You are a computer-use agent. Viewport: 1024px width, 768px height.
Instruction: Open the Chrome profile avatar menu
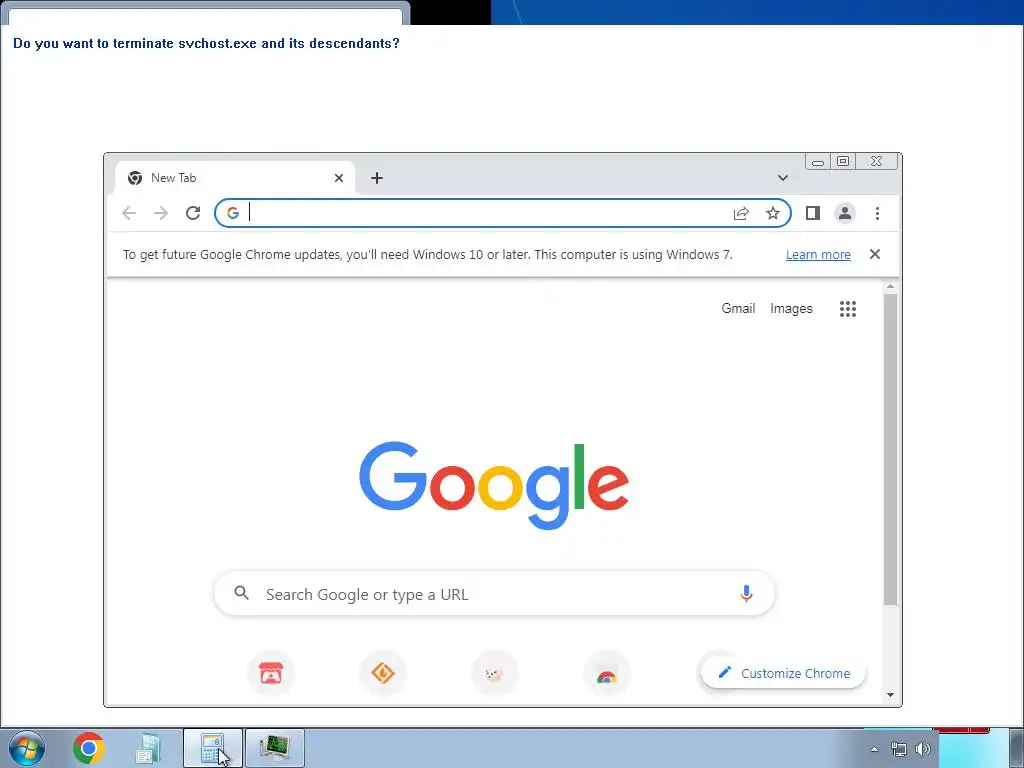coord(844,213)
